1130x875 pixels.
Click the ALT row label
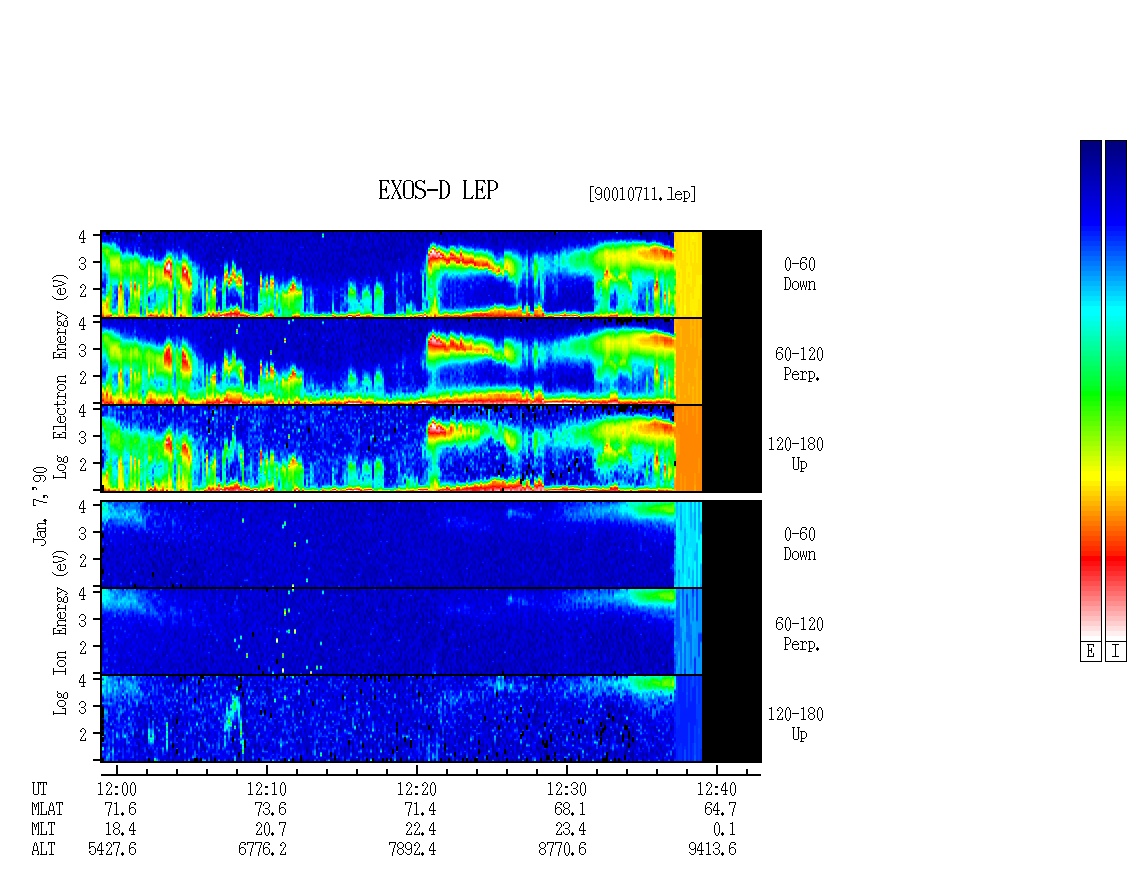(x=43, y=850)
